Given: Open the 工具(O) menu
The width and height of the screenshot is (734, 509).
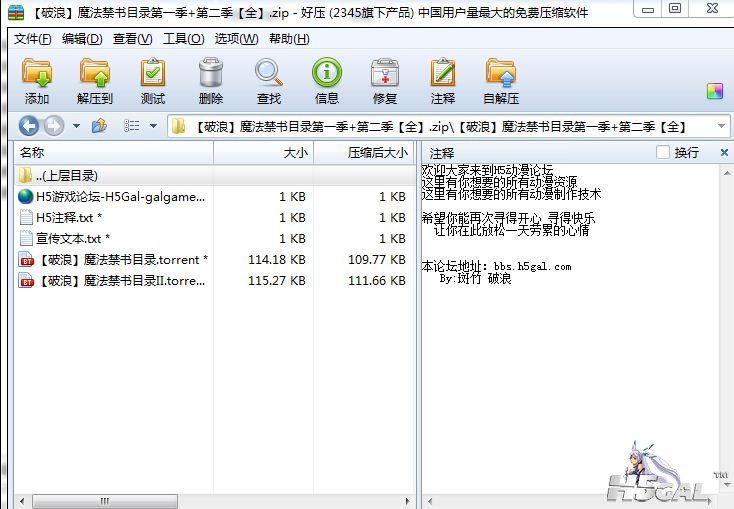Looking at the screenshot, I should click(183, 39).
